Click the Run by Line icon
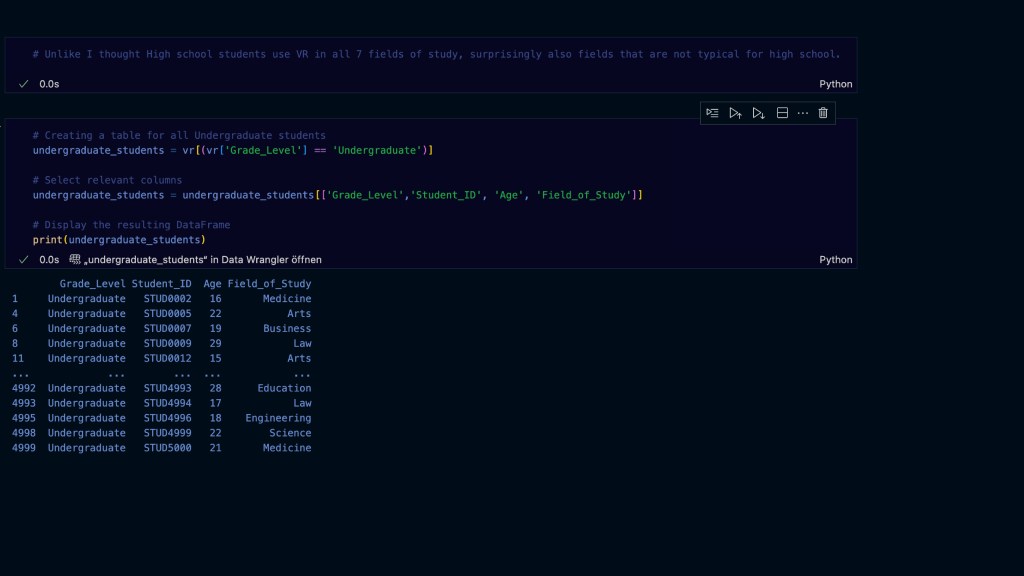Viewport: 1024px width, 576px height. coord(712,113)
